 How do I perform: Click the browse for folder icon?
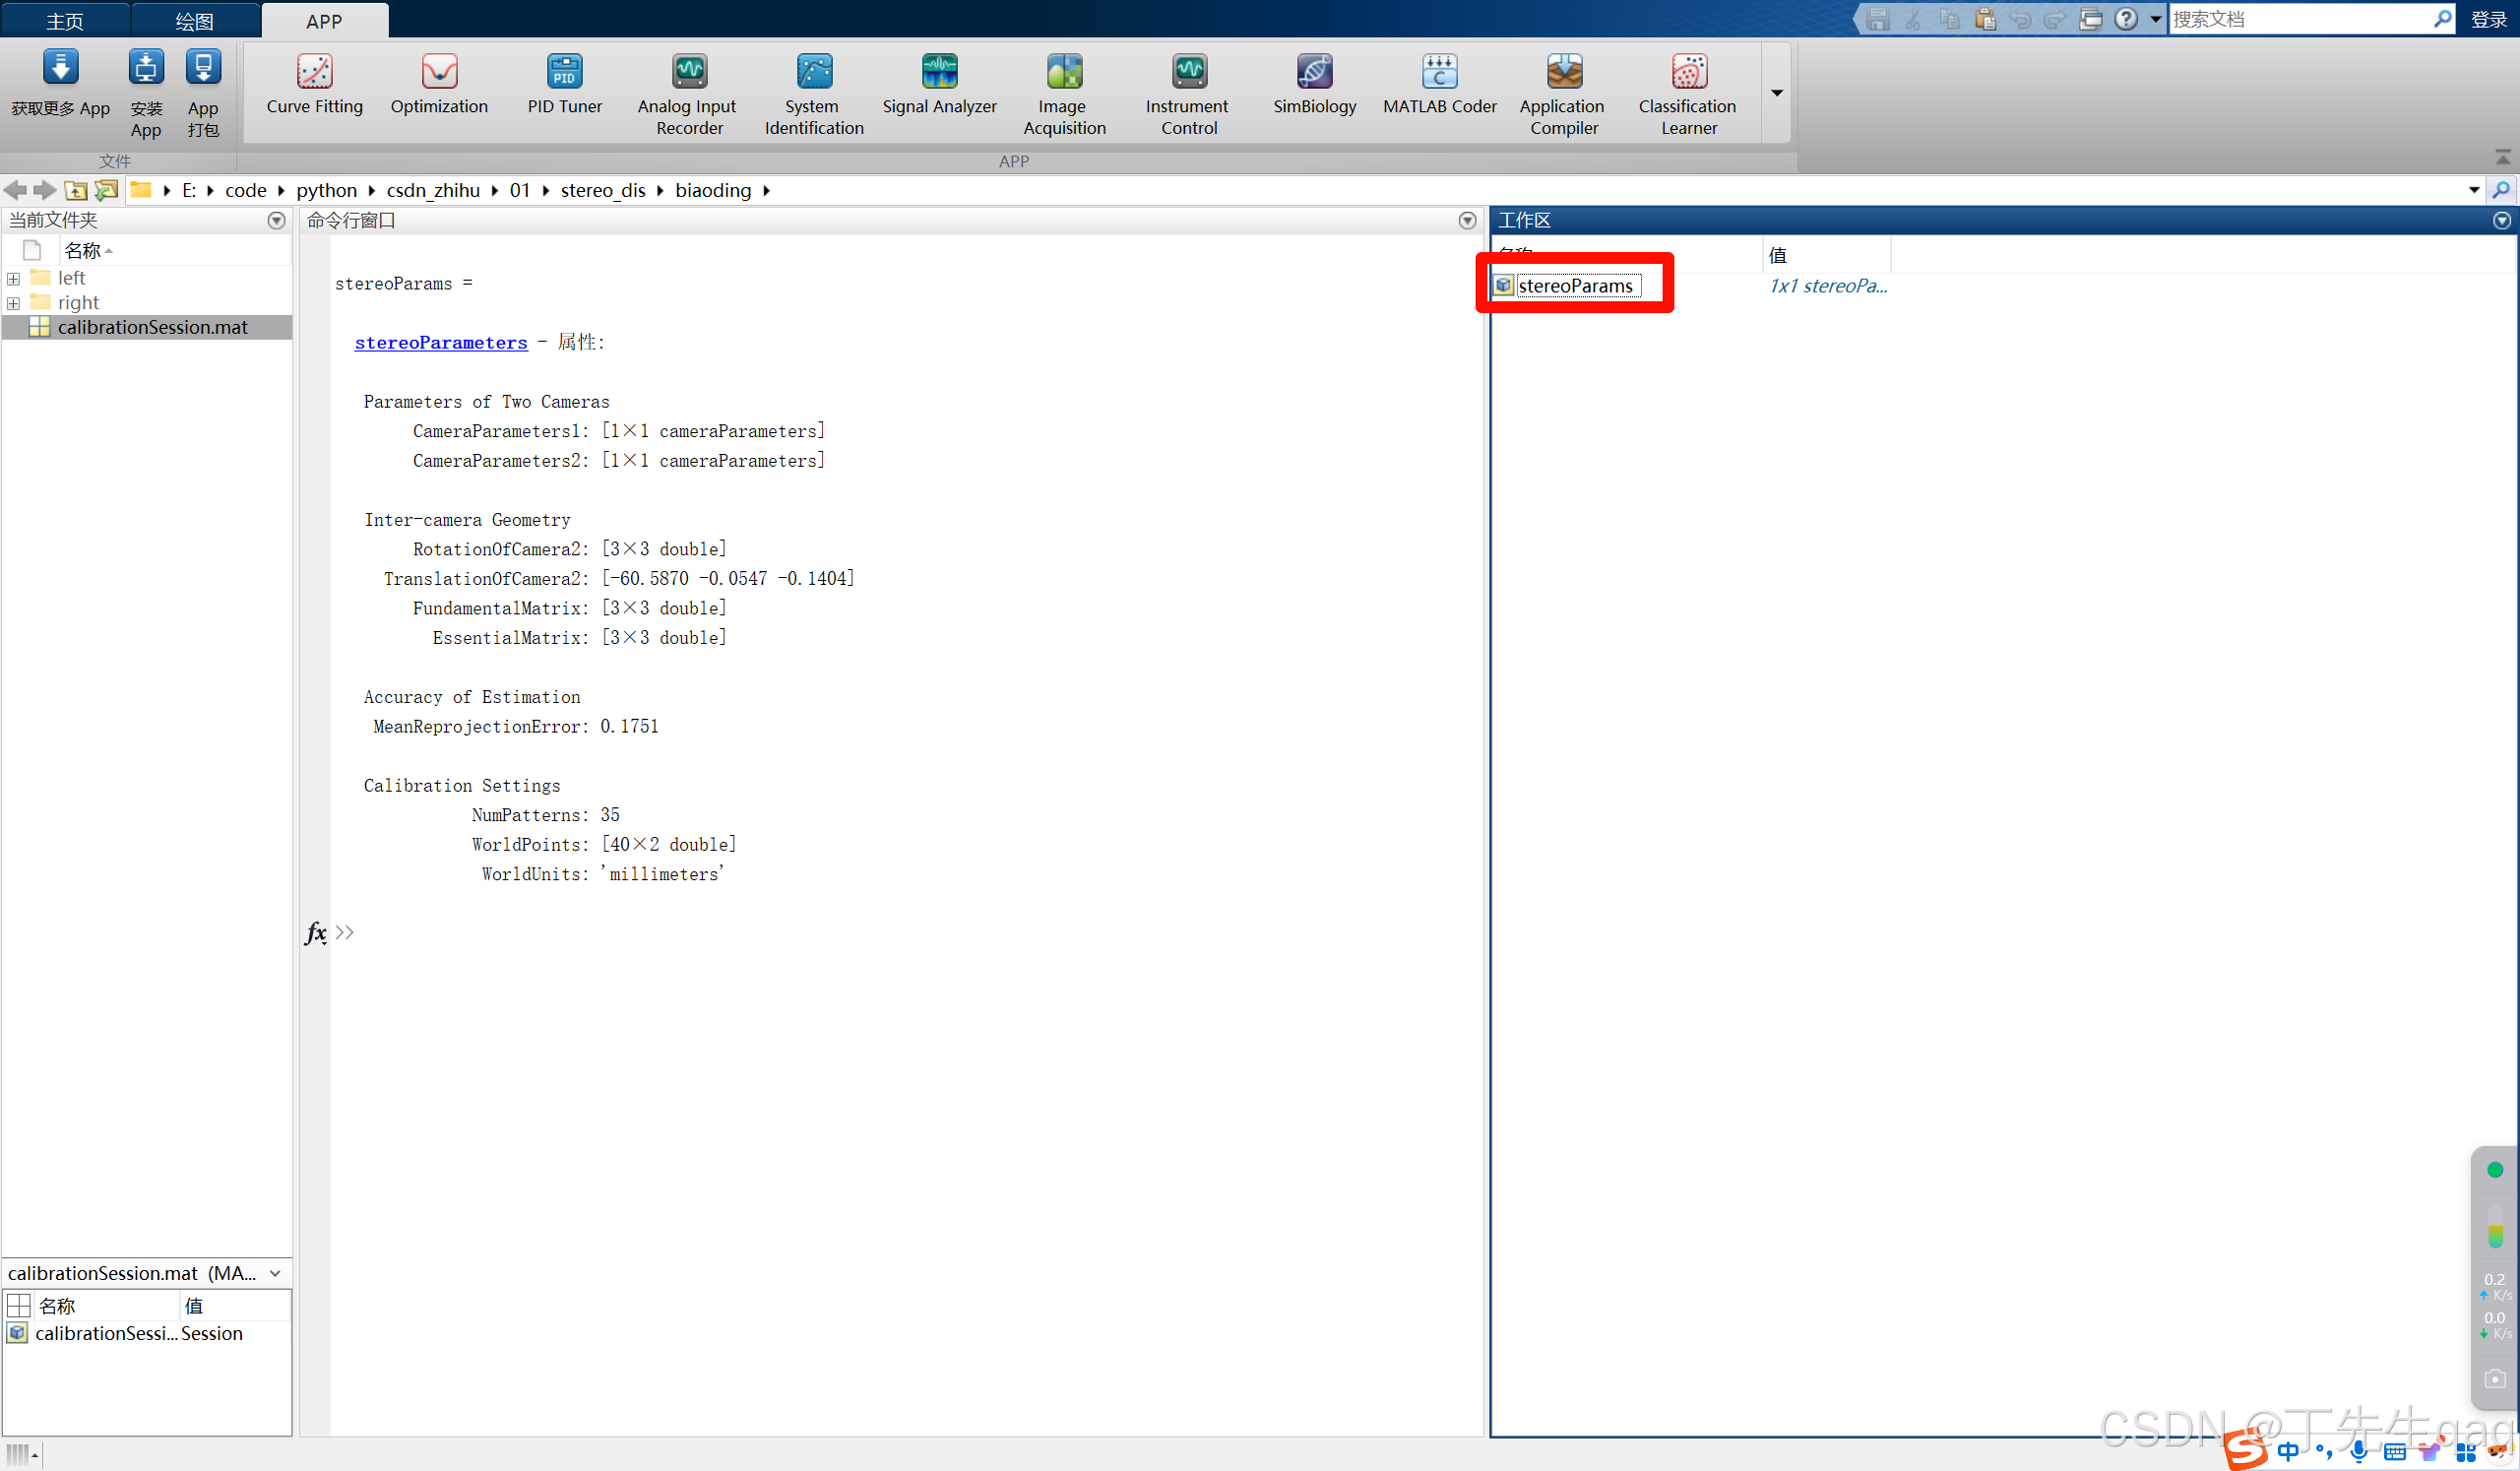coord(106,190)
